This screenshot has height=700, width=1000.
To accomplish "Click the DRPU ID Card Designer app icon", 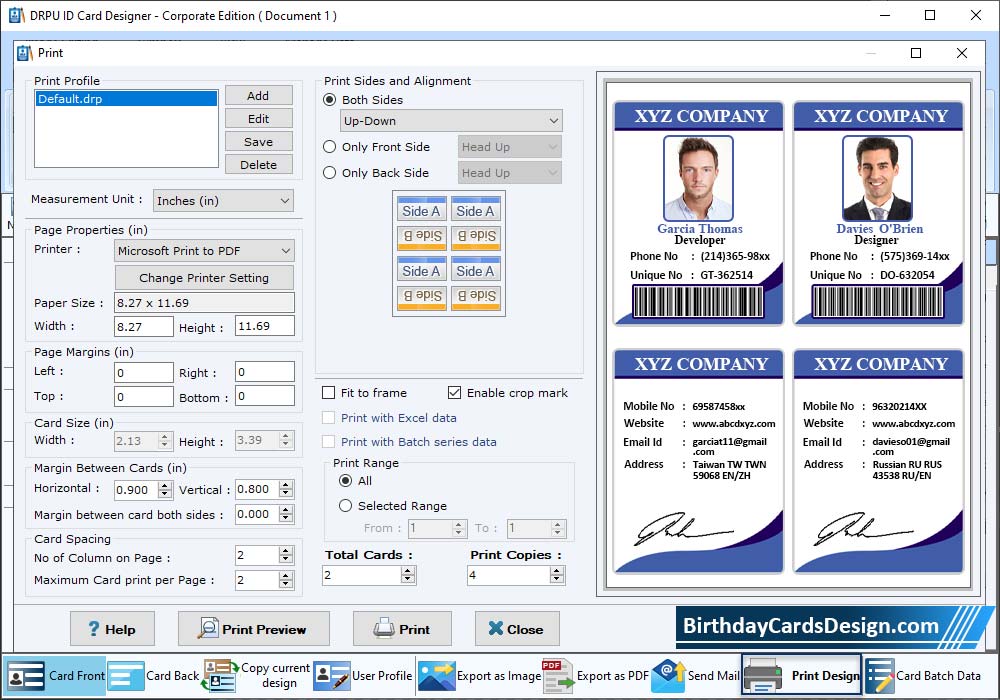I will tap(17, 15).
